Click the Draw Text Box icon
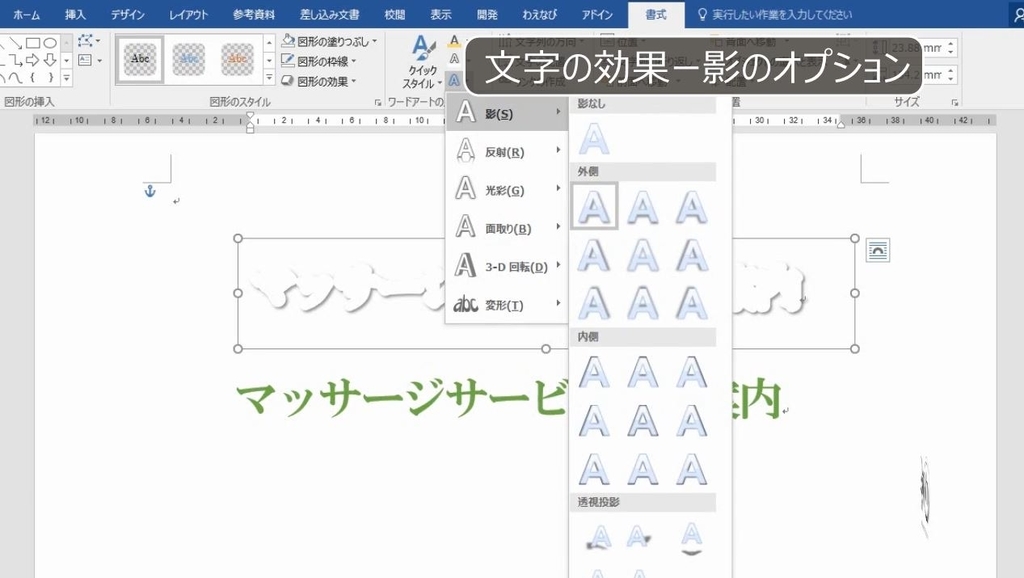 tap(85, 60)
